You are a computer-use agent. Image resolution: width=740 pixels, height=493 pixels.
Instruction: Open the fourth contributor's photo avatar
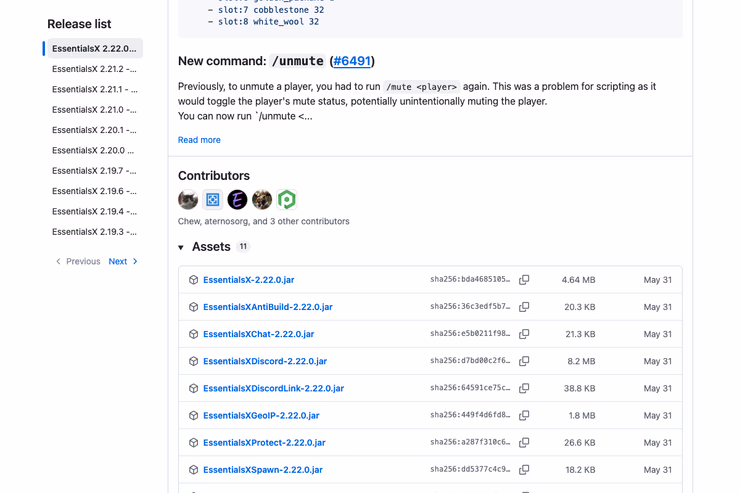tap(262, 200)
